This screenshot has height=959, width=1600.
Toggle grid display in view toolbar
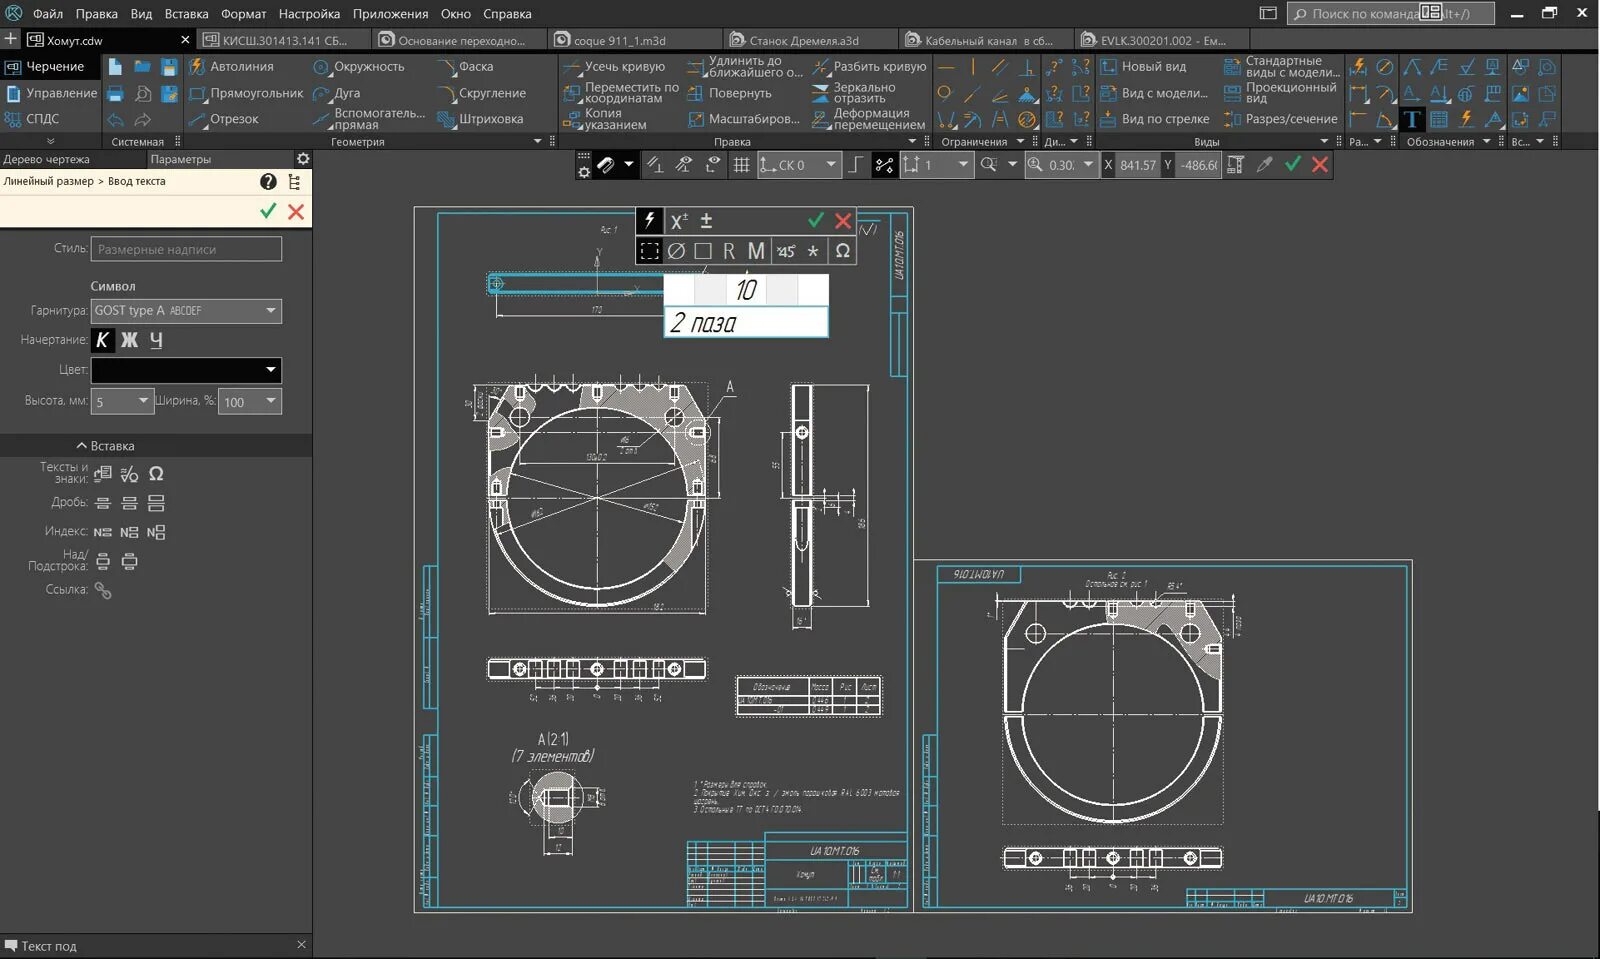pos(741,165)
